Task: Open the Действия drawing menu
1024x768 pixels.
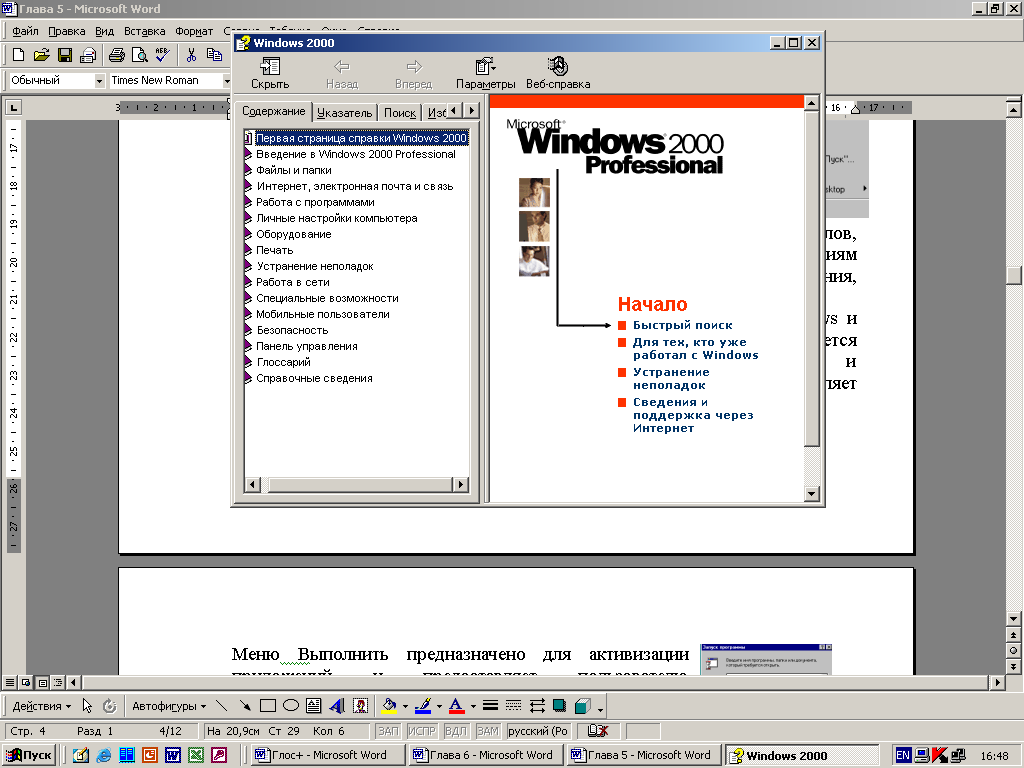Action: click(x=42, y=706)
